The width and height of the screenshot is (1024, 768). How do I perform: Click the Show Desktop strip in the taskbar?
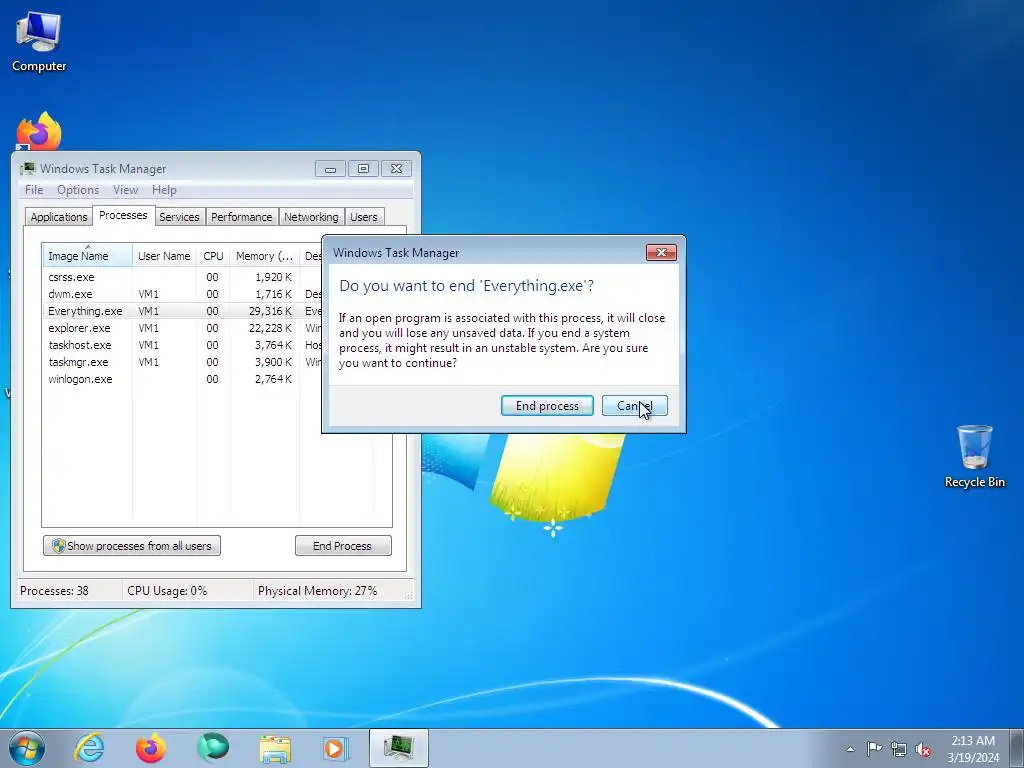pos(1016,748)
